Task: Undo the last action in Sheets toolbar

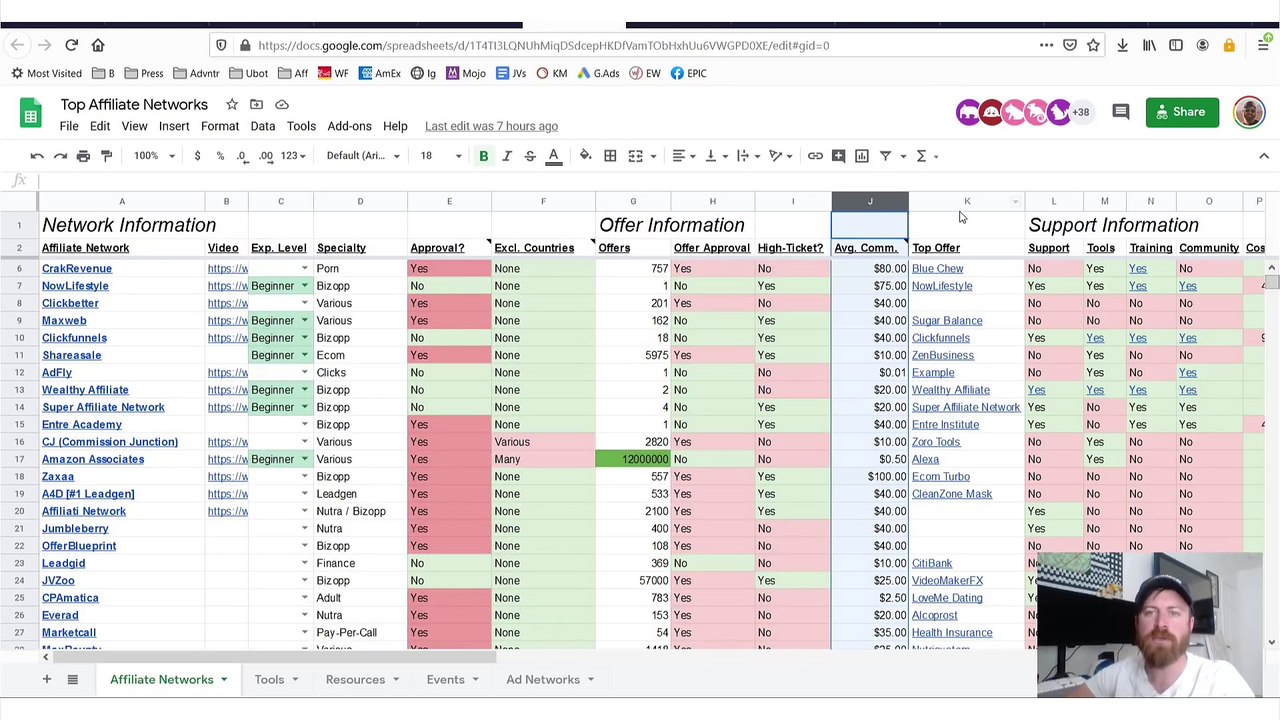Action: (37, 156)
